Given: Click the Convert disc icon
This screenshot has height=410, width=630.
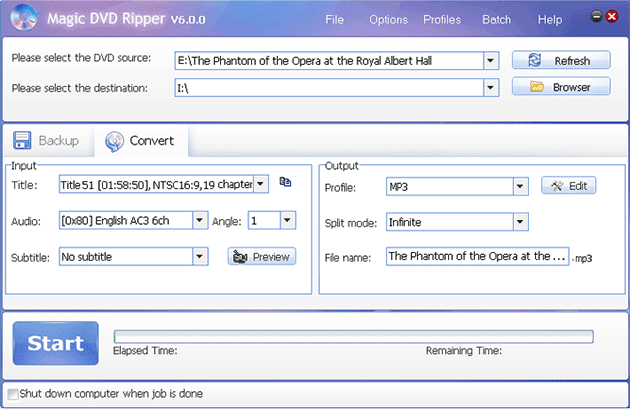Looking at the screenshot, I should tap(115, 141).
